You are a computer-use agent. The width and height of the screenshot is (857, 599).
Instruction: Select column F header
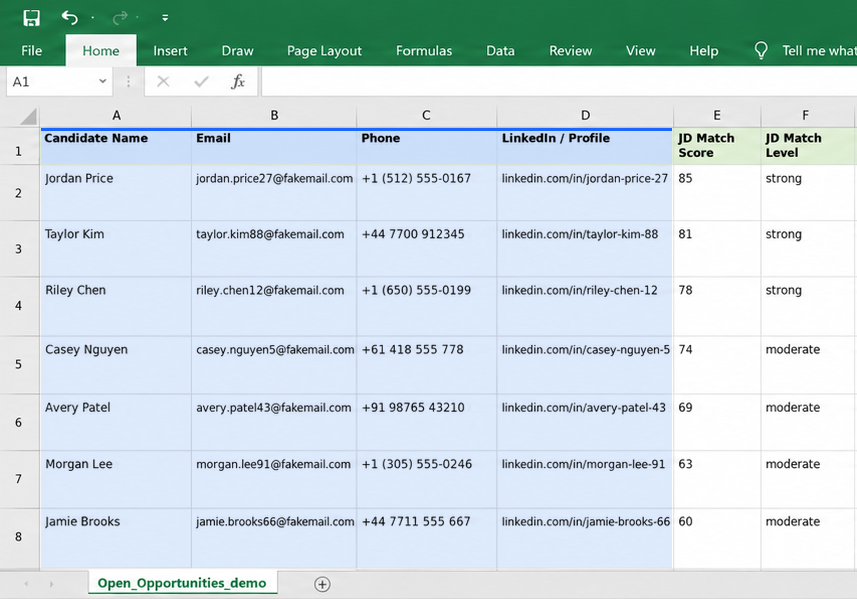pos(805,115)
